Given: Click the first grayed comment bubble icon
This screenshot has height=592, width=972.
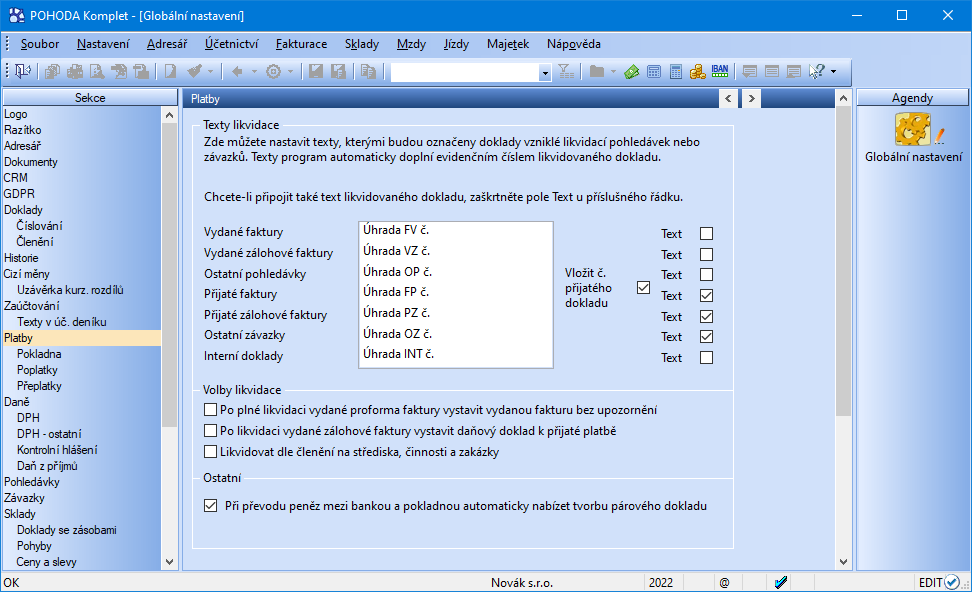Looking at the screenshot, I should click(749, 72).
